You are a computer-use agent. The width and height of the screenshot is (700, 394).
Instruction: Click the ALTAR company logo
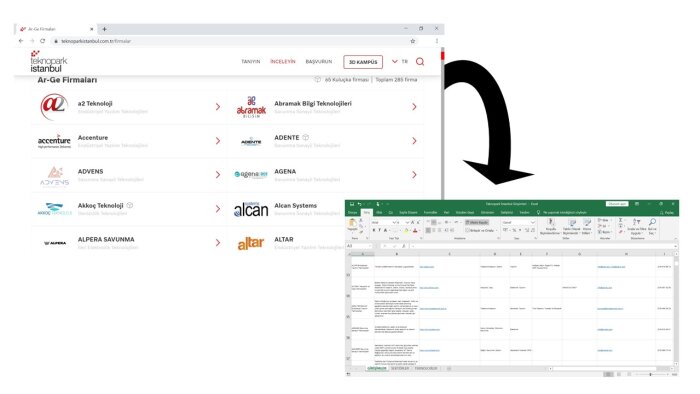[251, 243]
